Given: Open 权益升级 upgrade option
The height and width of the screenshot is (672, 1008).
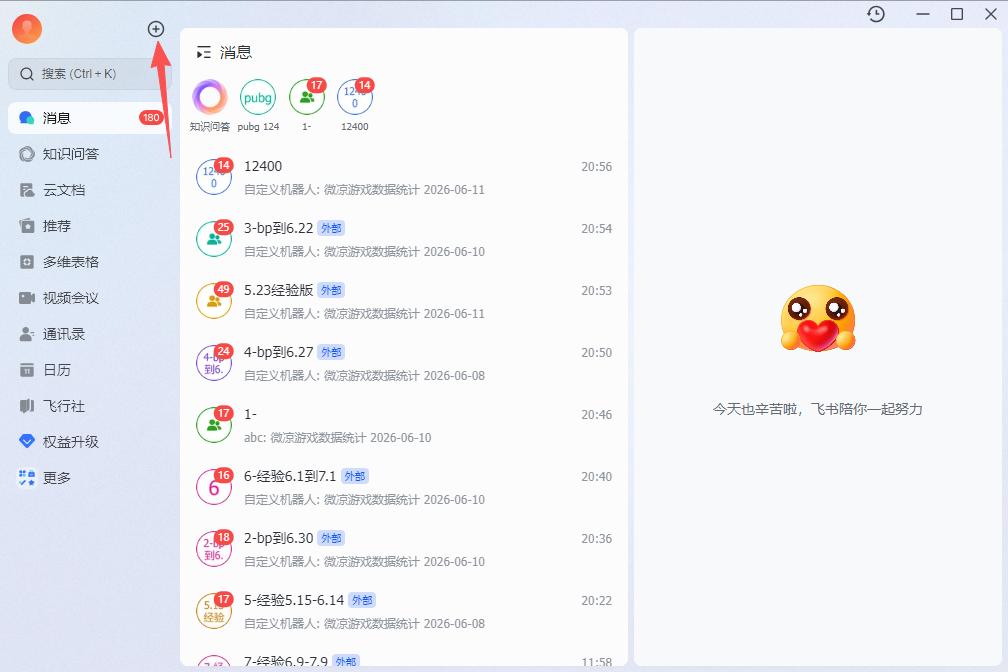Looking at the screenshot, I should point(89,442).
